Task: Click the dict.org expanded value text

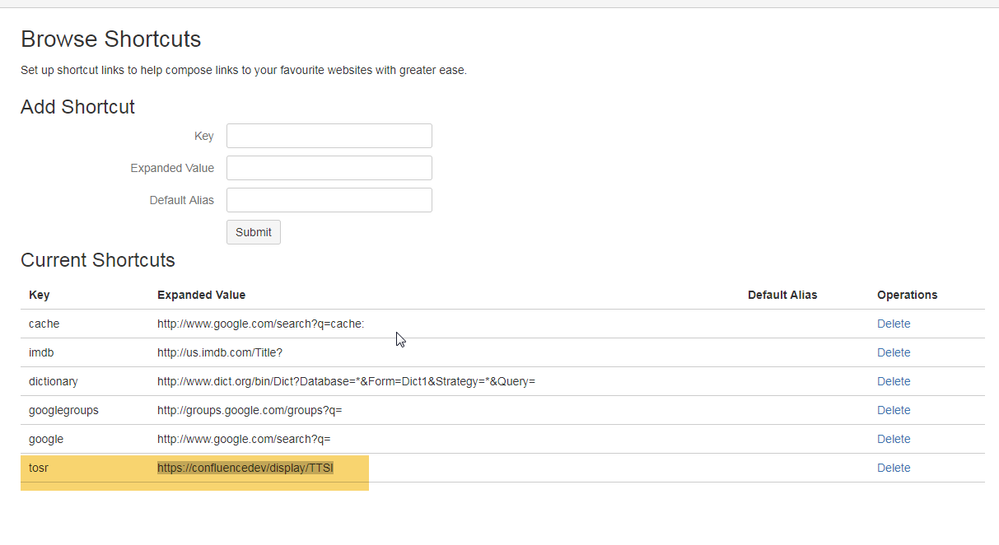Action: [x=346, y=382]
